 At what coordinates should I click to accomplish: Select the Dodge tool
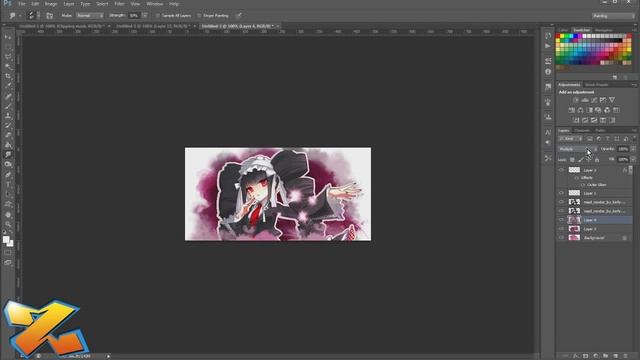[8, 165]
